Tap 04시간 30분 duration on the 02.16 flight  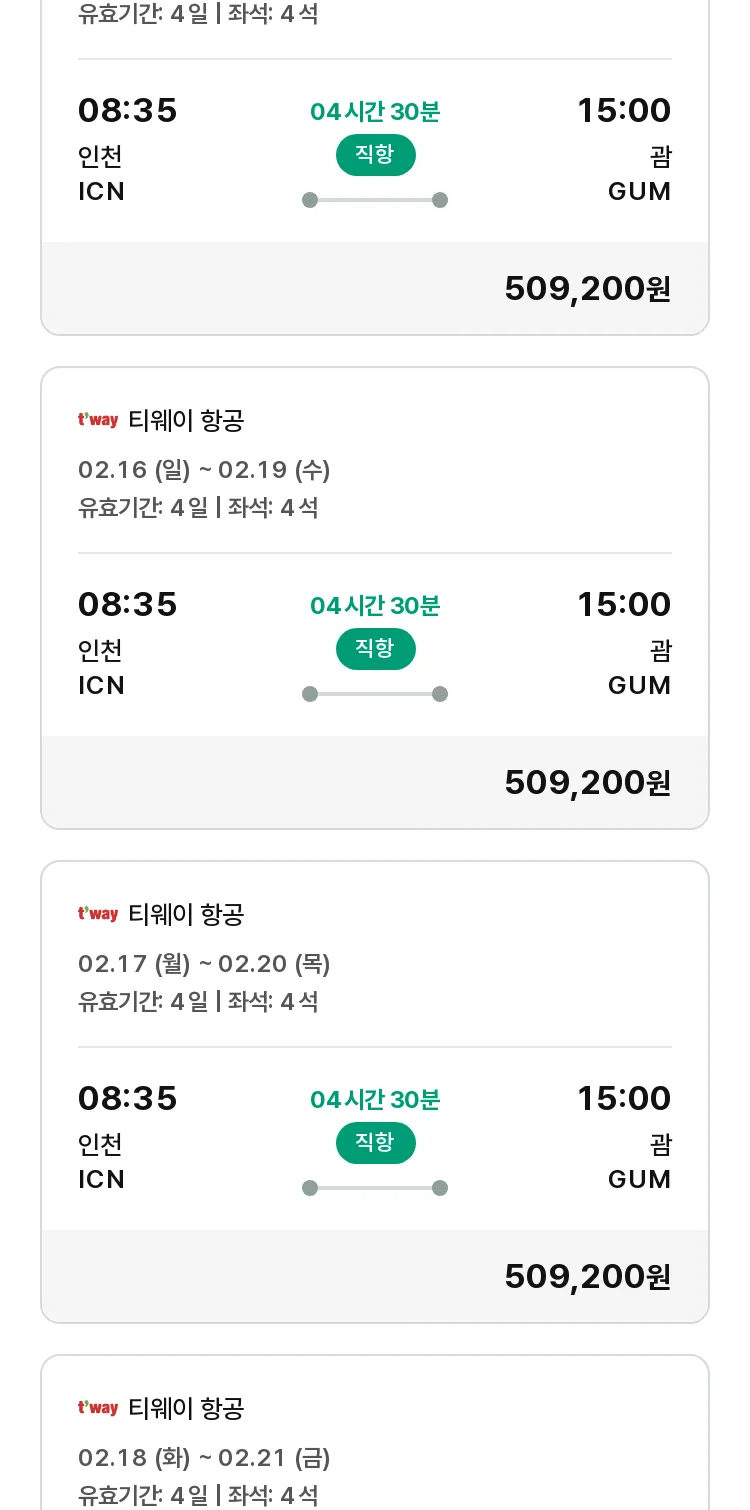click(x=375, y=606)
